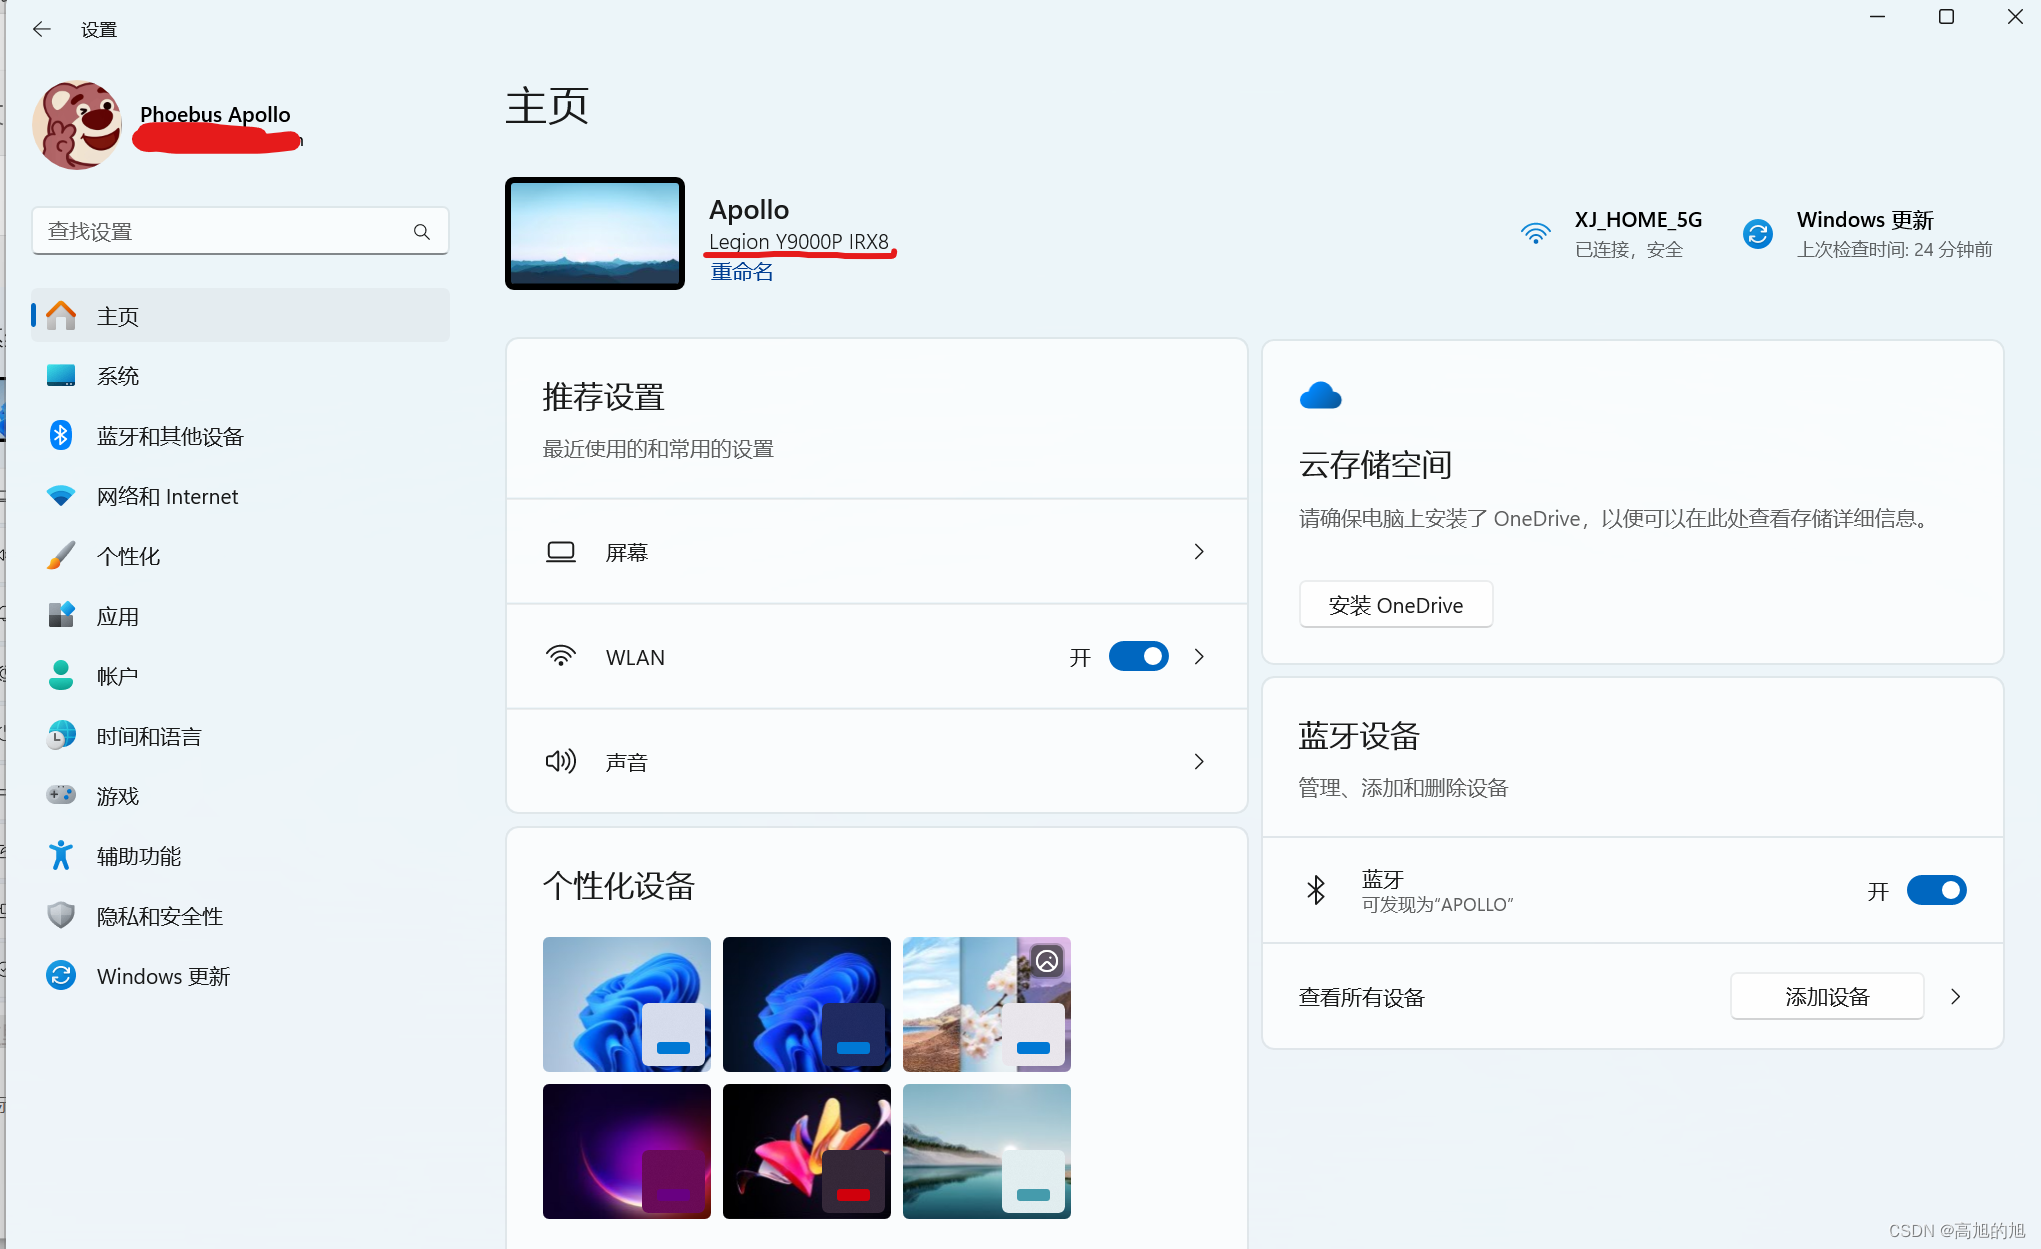Click the 重命名 link under Apollo
Screen dimensions: 2041x1249
tap(741, 272)
